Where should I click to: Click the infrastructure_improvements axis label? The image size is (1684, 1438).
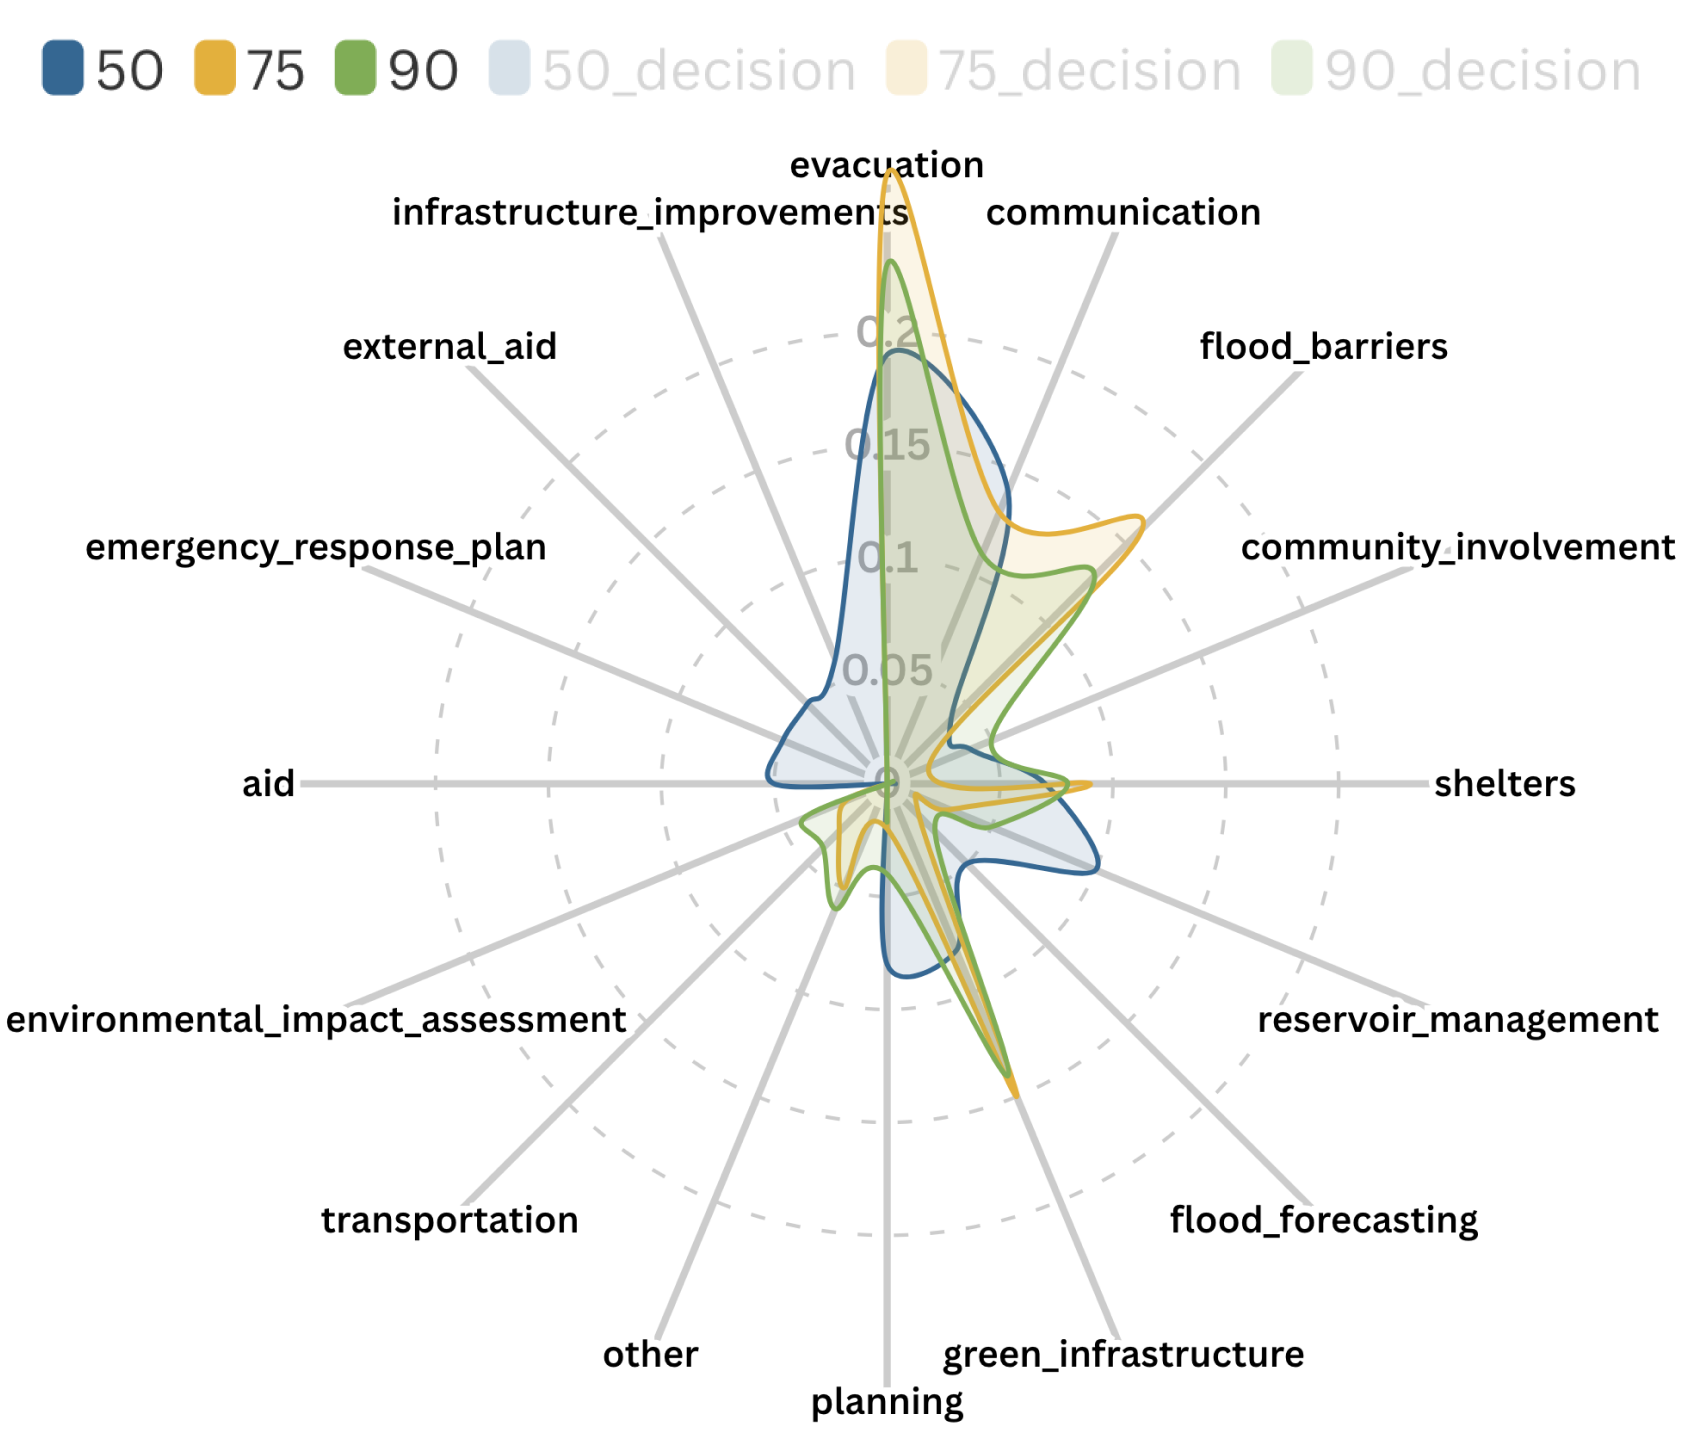[650, 212]
